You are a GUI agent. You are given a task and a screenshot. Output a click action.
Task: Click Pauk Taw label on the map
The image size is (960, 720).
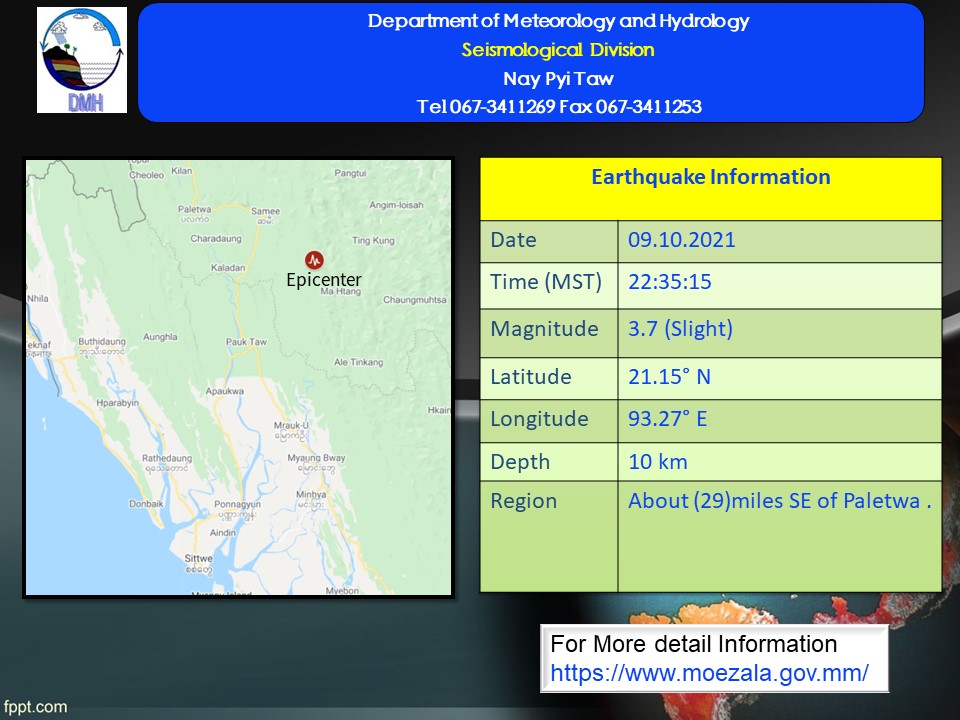point(246,342)
